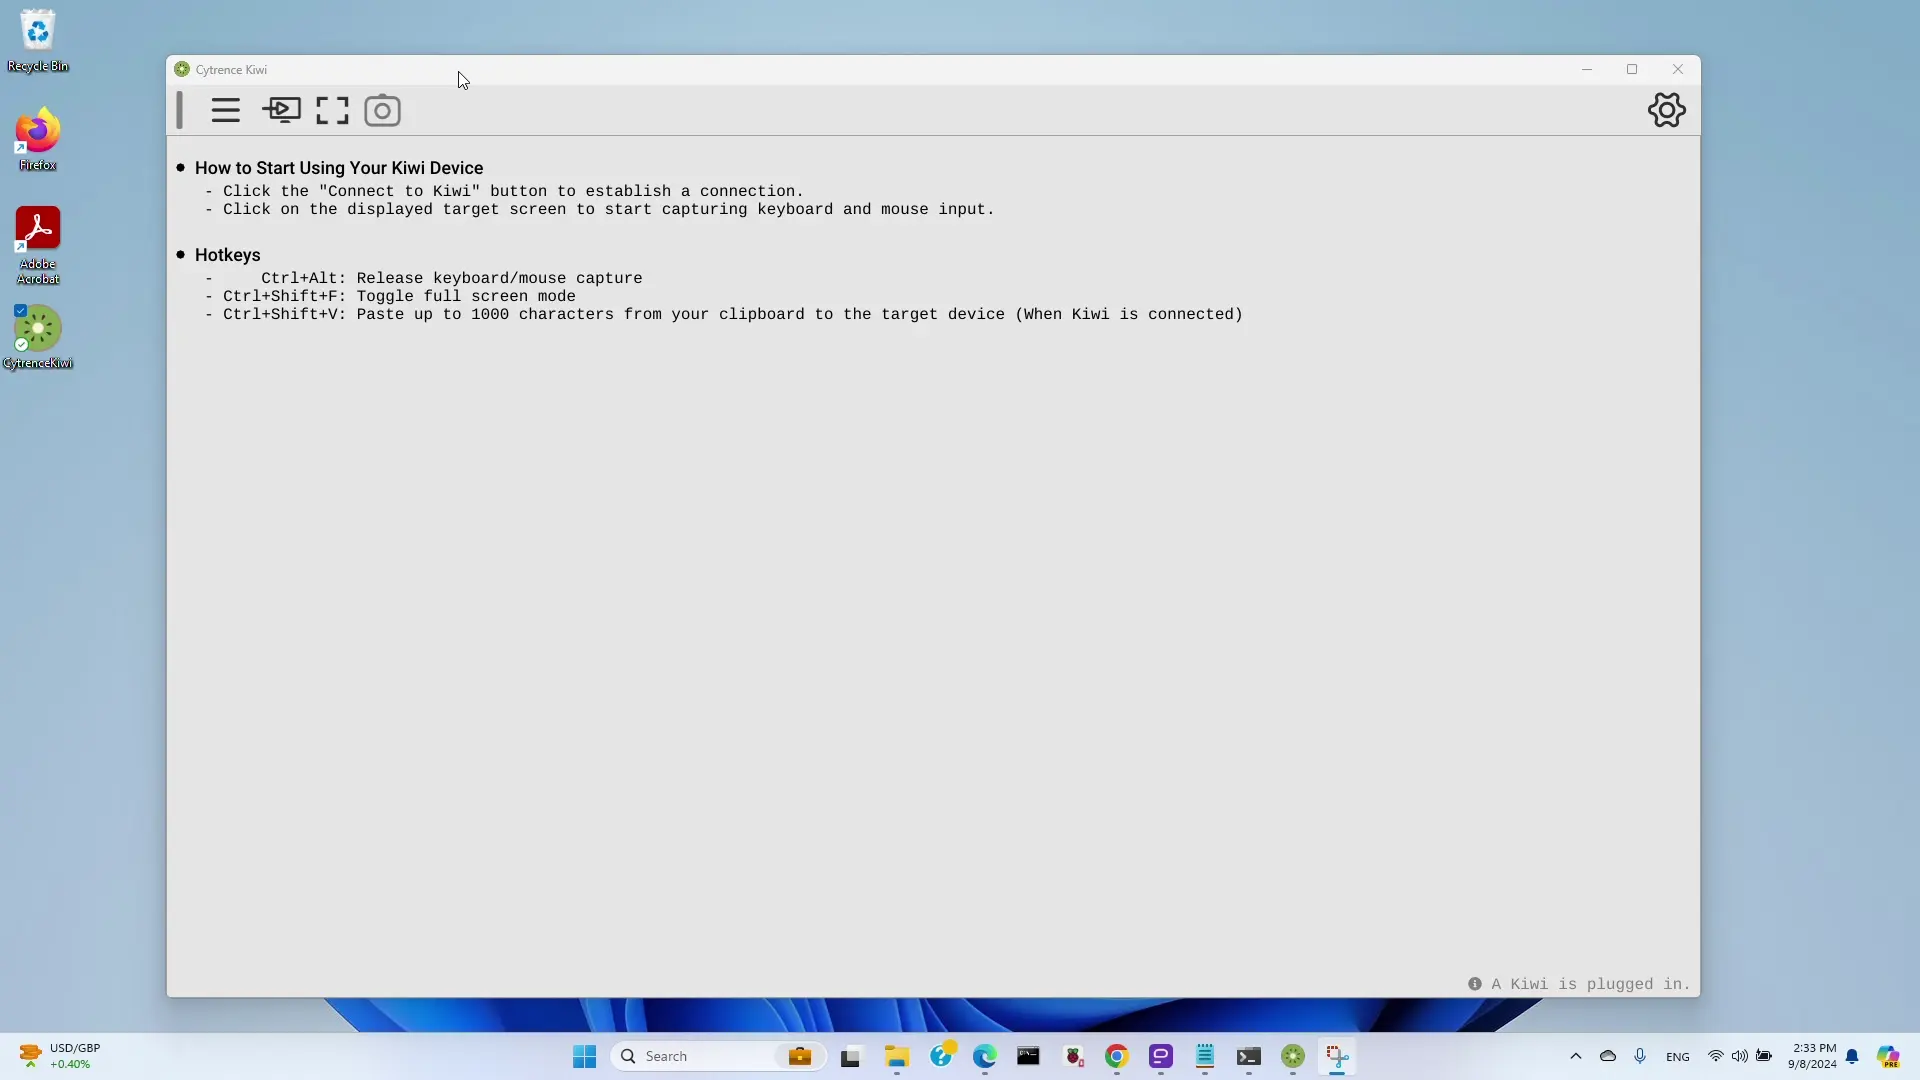This screenshot has height=1080, width=1920.
Task: Open Task View from the taskbar
Action: (850, 1056)
